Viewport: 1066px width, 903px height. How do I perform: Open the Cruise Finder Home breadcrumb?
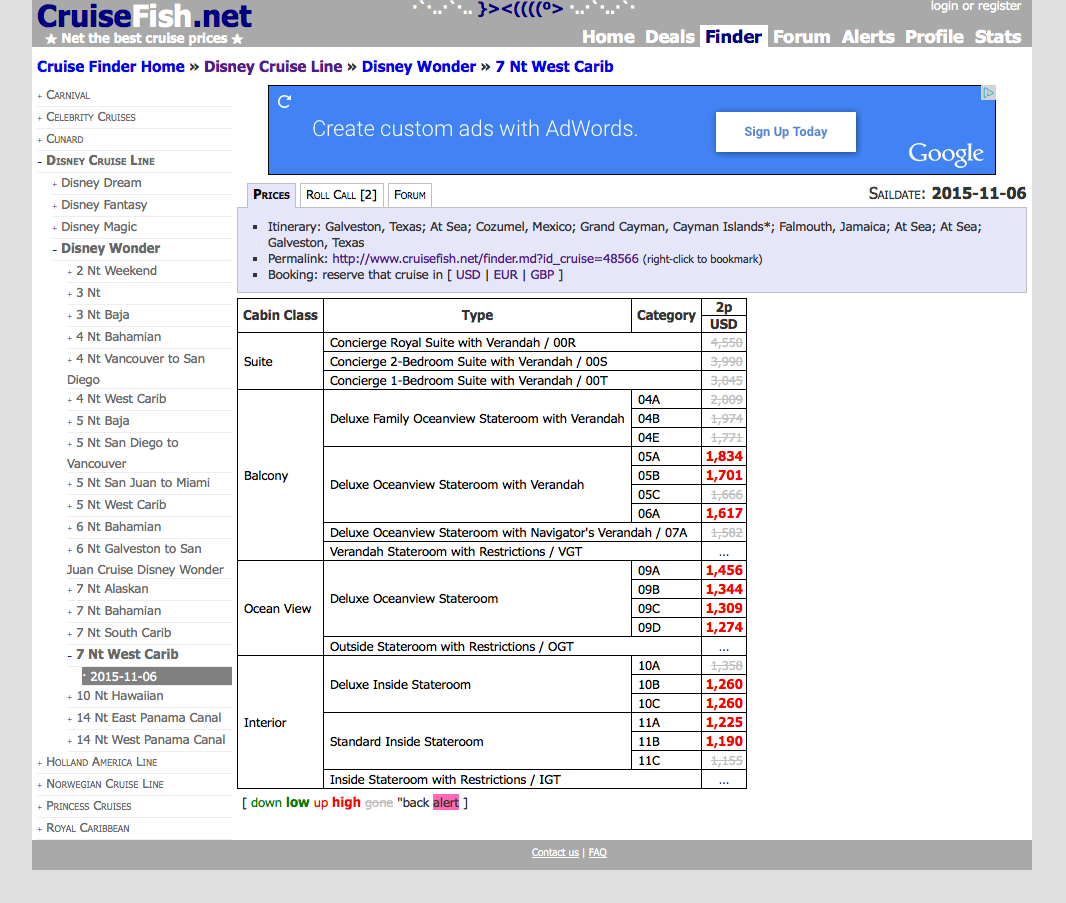click(x=111, y=67)
